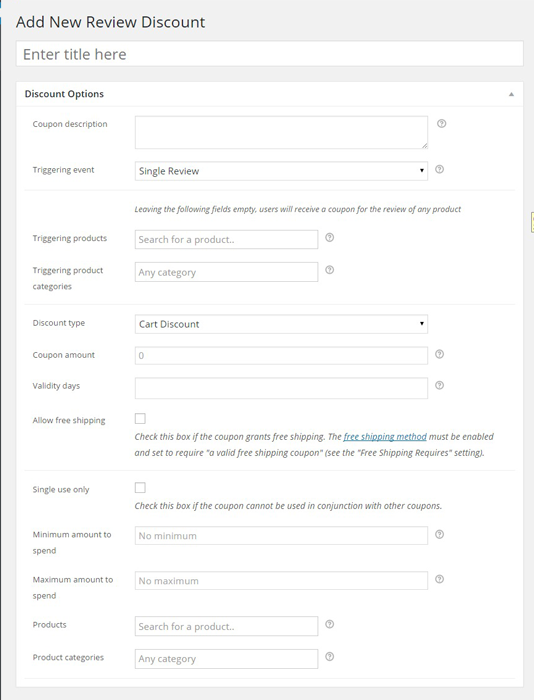Click help icon for Triggering product categories

tap(330, 270)
